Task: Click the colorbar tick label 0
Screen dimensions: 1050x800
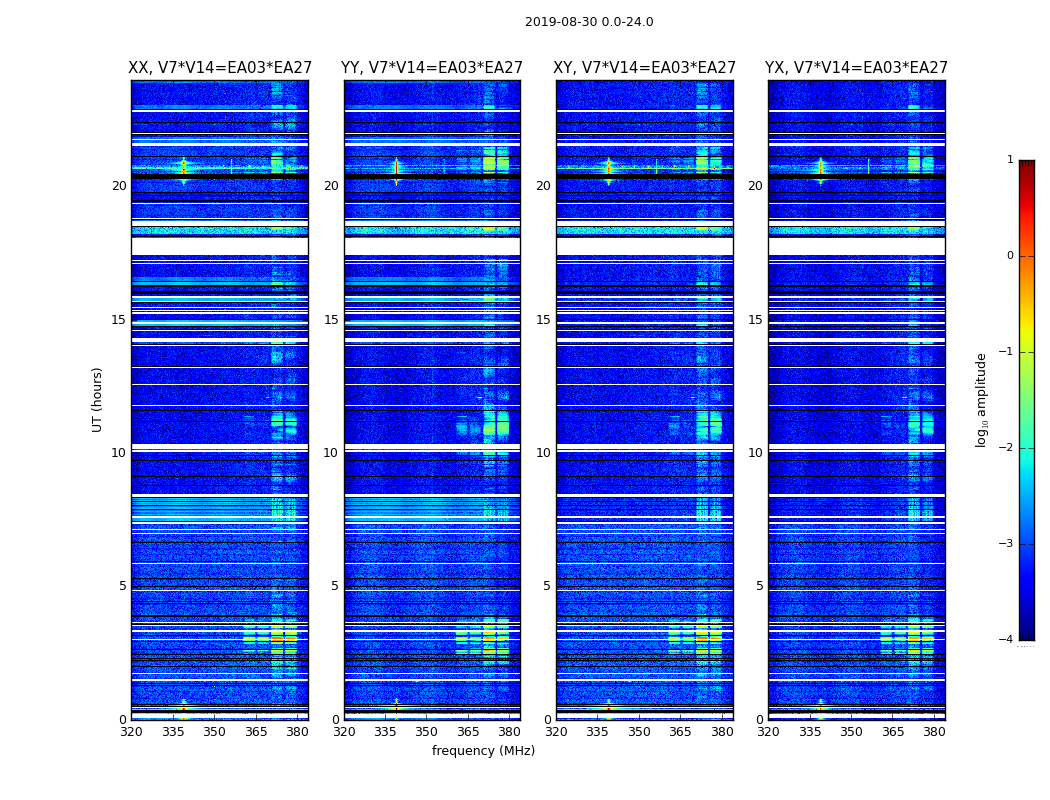Action: tap(1009, 256)
